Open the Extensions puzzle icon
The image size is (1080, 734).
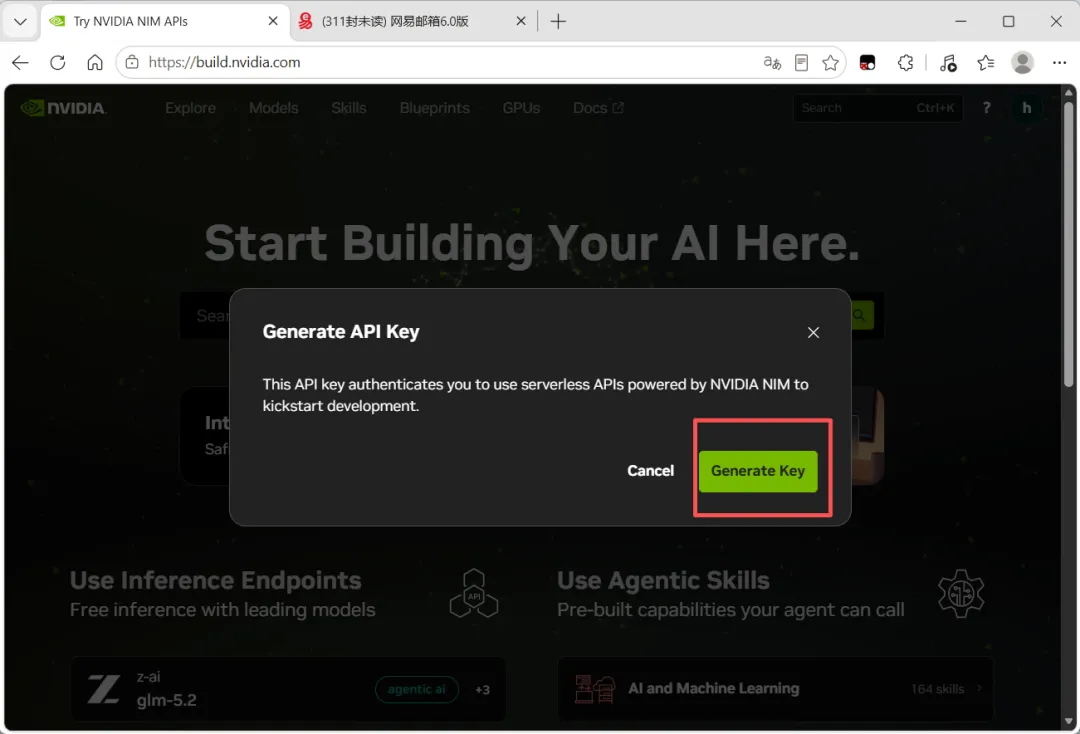[x=906, y=63]
